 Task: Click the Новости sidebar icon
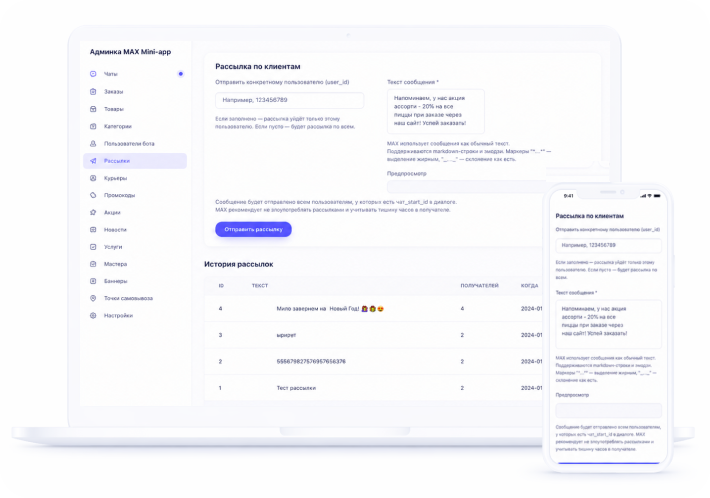click(x=93, y=230)
